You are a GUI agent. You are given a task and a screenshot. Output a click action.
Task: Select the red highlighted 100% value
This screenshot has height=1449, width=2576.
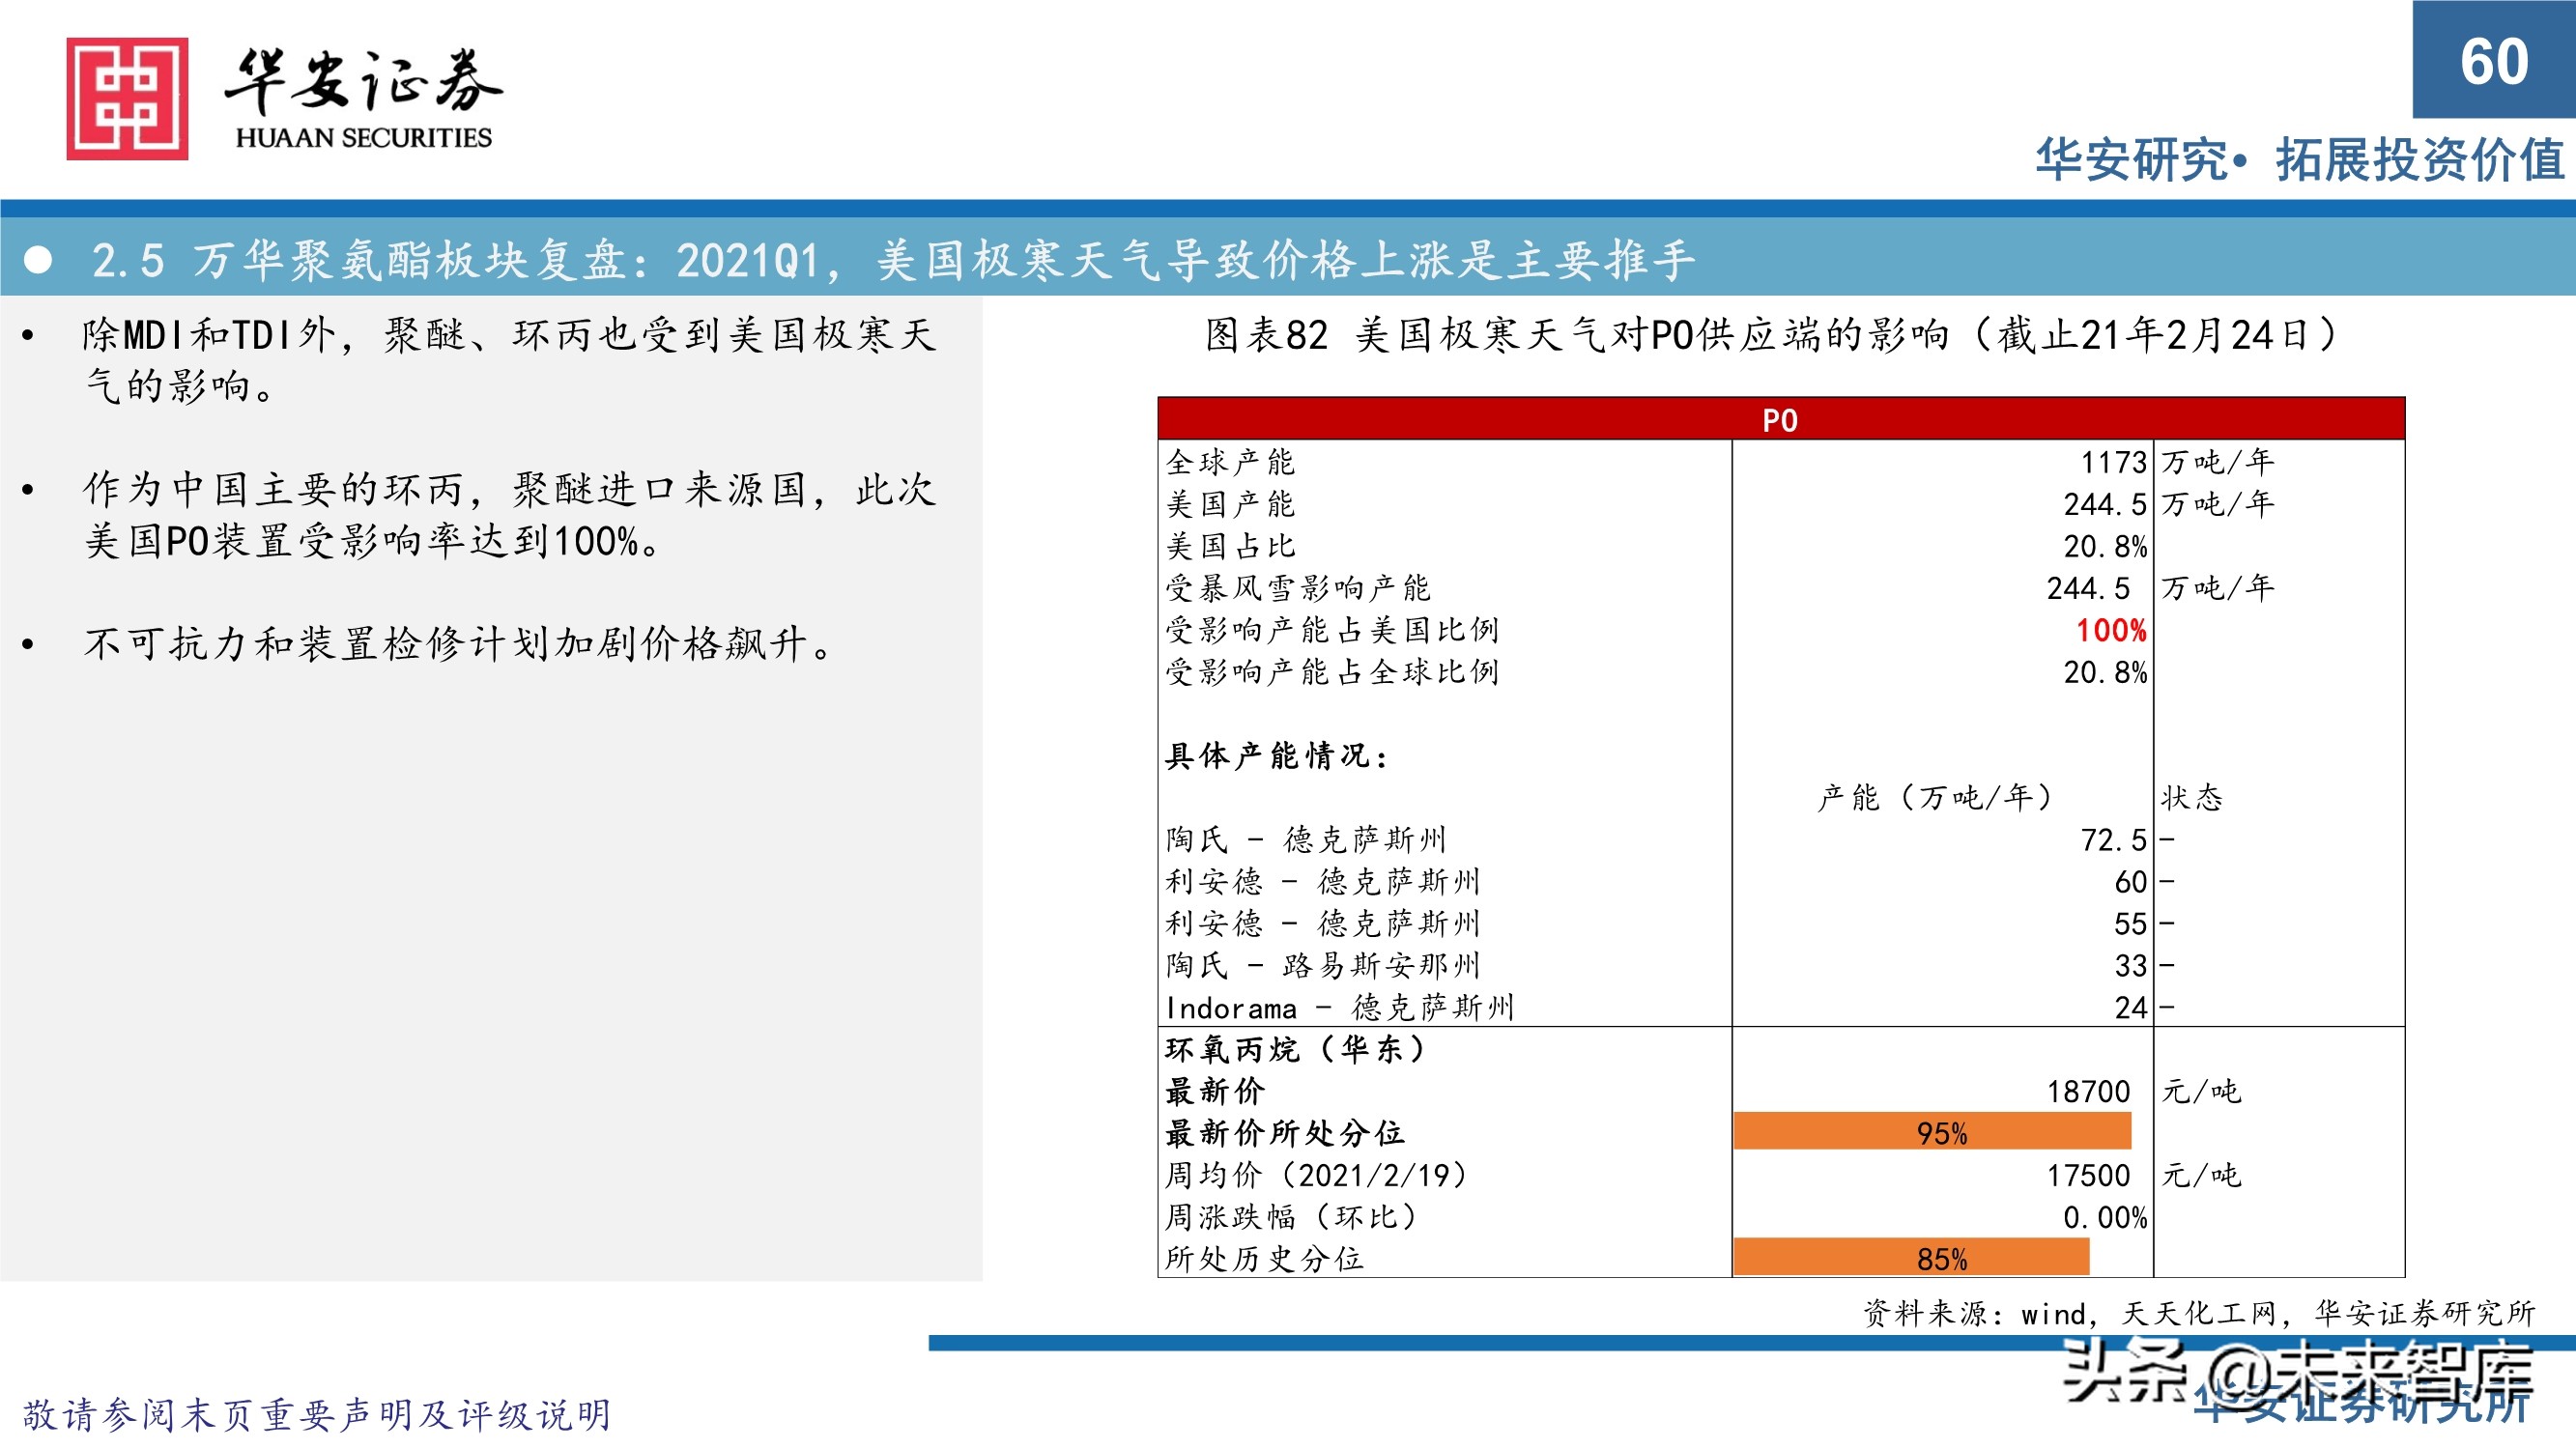click(x=2110, y=630)
